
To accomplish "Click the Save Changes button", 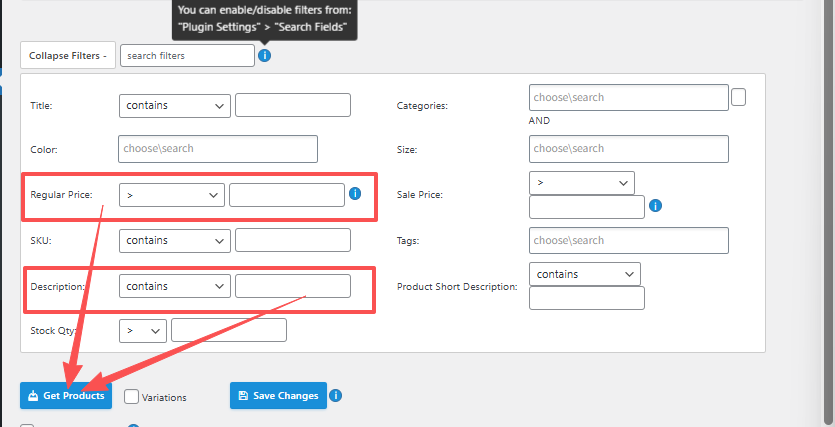I will pos(277,395).
